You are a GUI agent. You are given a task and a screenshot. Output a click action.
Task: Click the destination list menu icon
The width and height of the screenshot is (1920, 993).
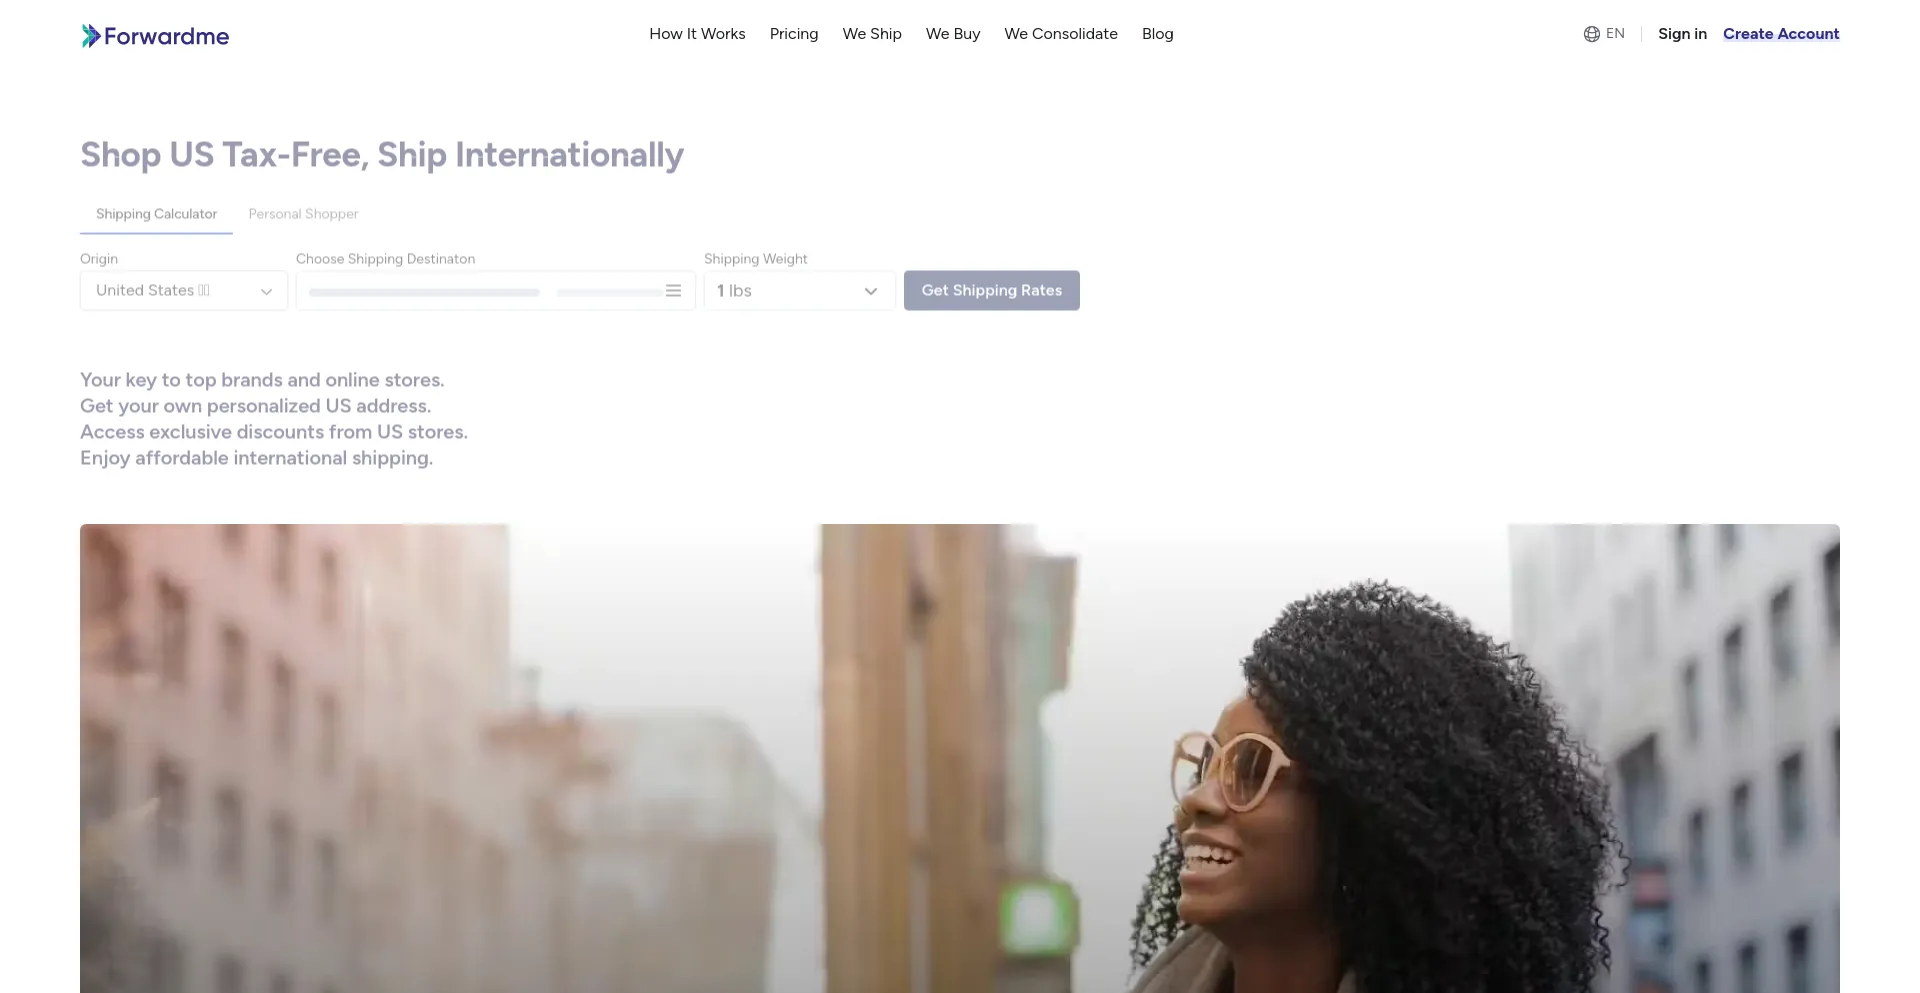(x=673, y=291)
